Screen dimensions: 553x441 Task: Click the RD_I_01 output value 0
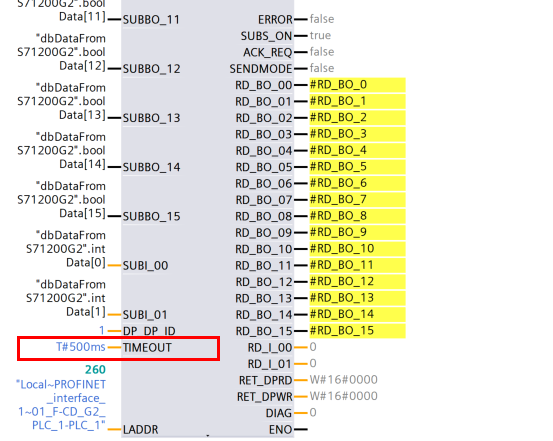coord(313,363)
